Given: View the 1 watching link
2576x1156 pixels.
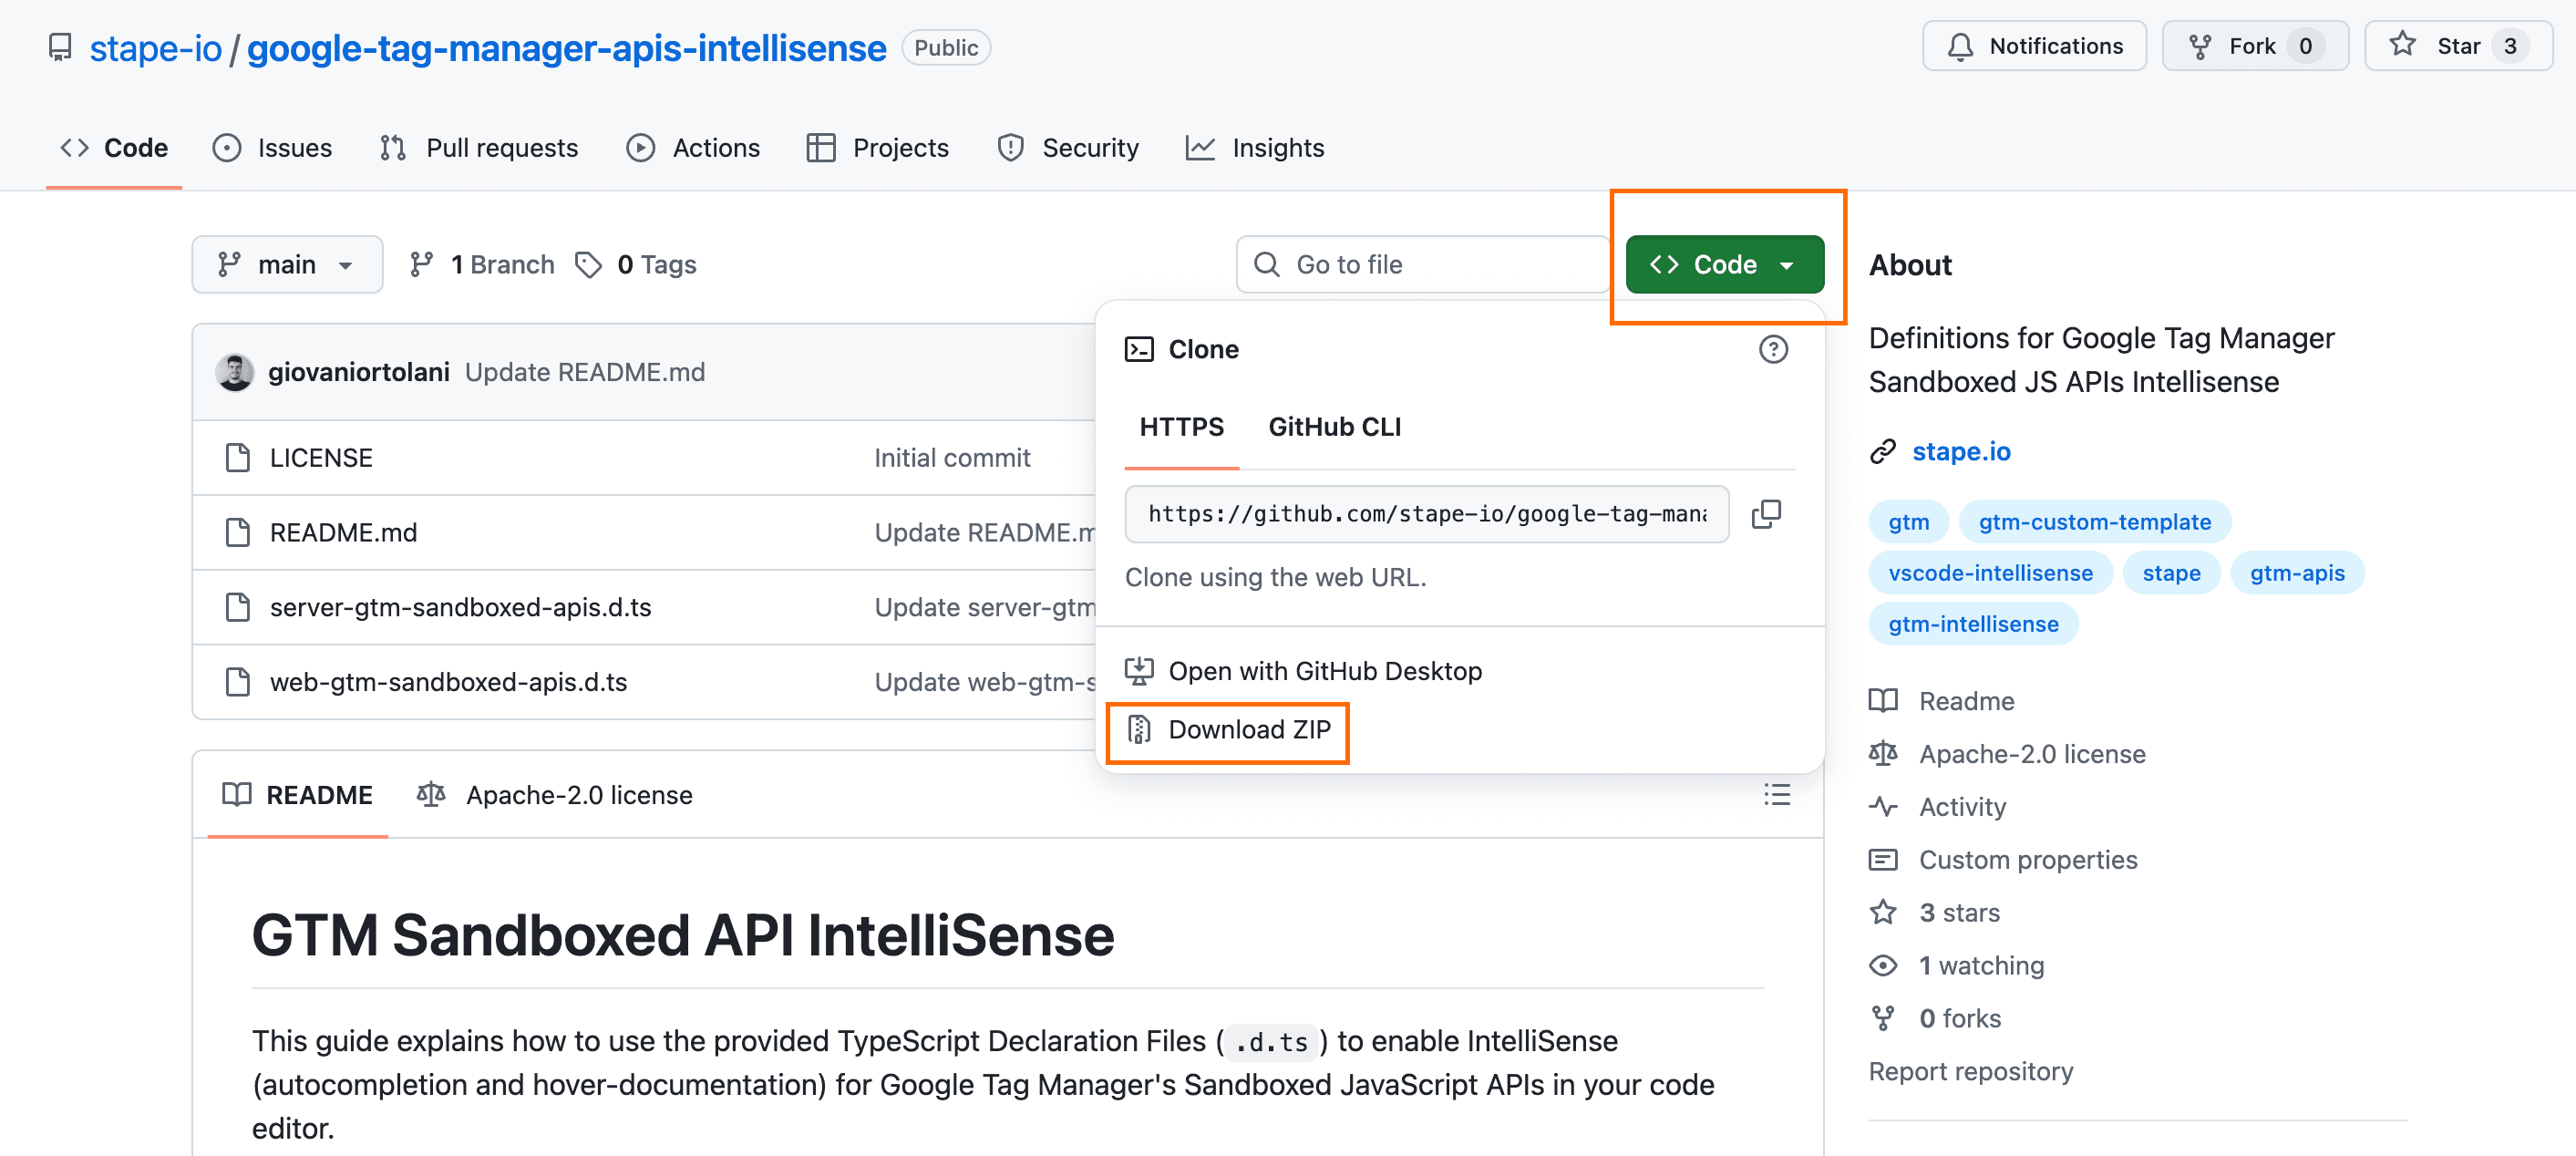Looking at the screenshot, I should click(x=1981, y=966).
